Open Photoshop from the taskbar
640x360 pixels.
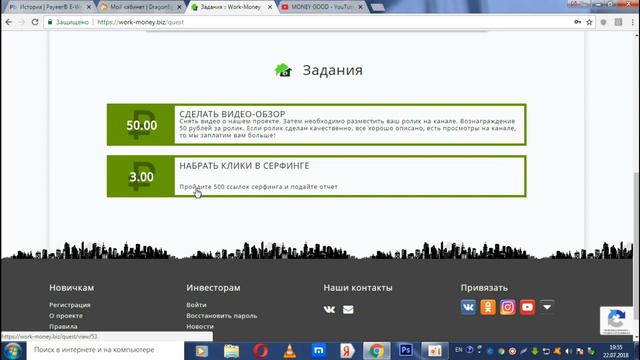tap(406, 350)
